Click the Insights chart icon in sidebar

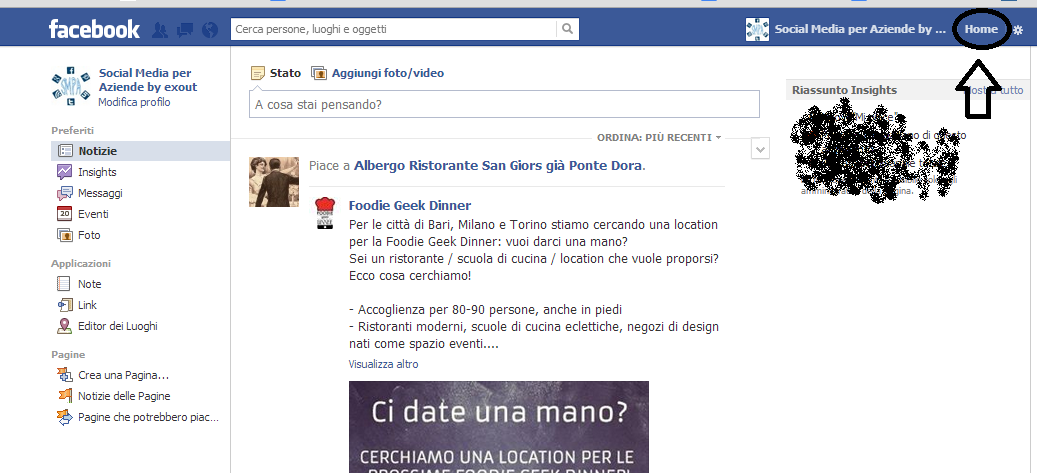(x=65, y=172)
